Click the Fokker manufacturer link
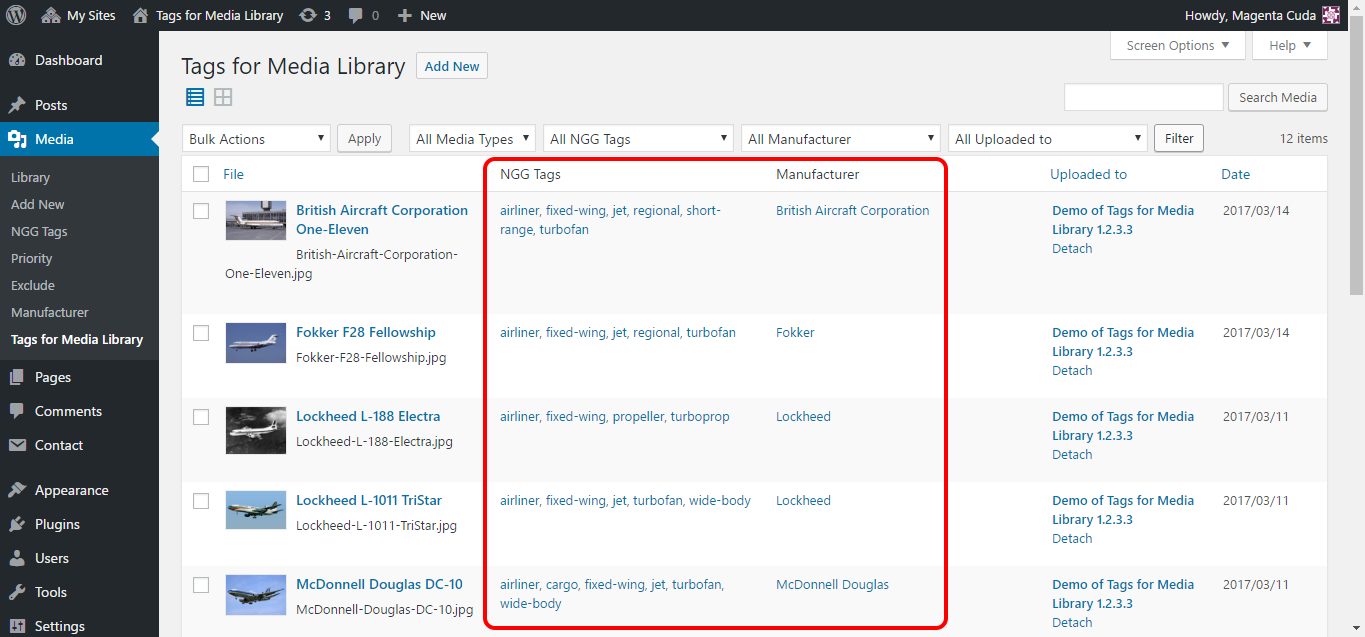1365x637 pixels. pos(795,332)
